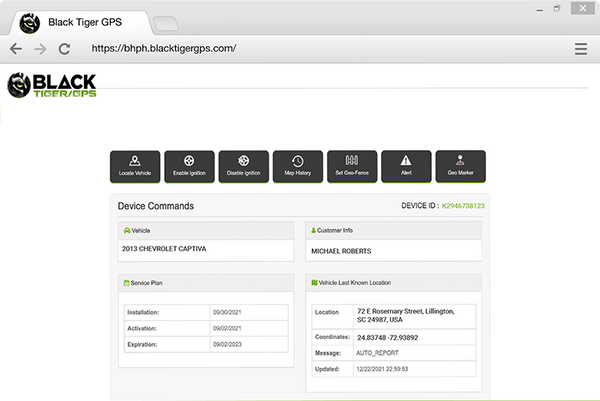Click the address 72 E Rosemary Street
The width and height of the screenshot is (600, 401).
pos(406,316)
